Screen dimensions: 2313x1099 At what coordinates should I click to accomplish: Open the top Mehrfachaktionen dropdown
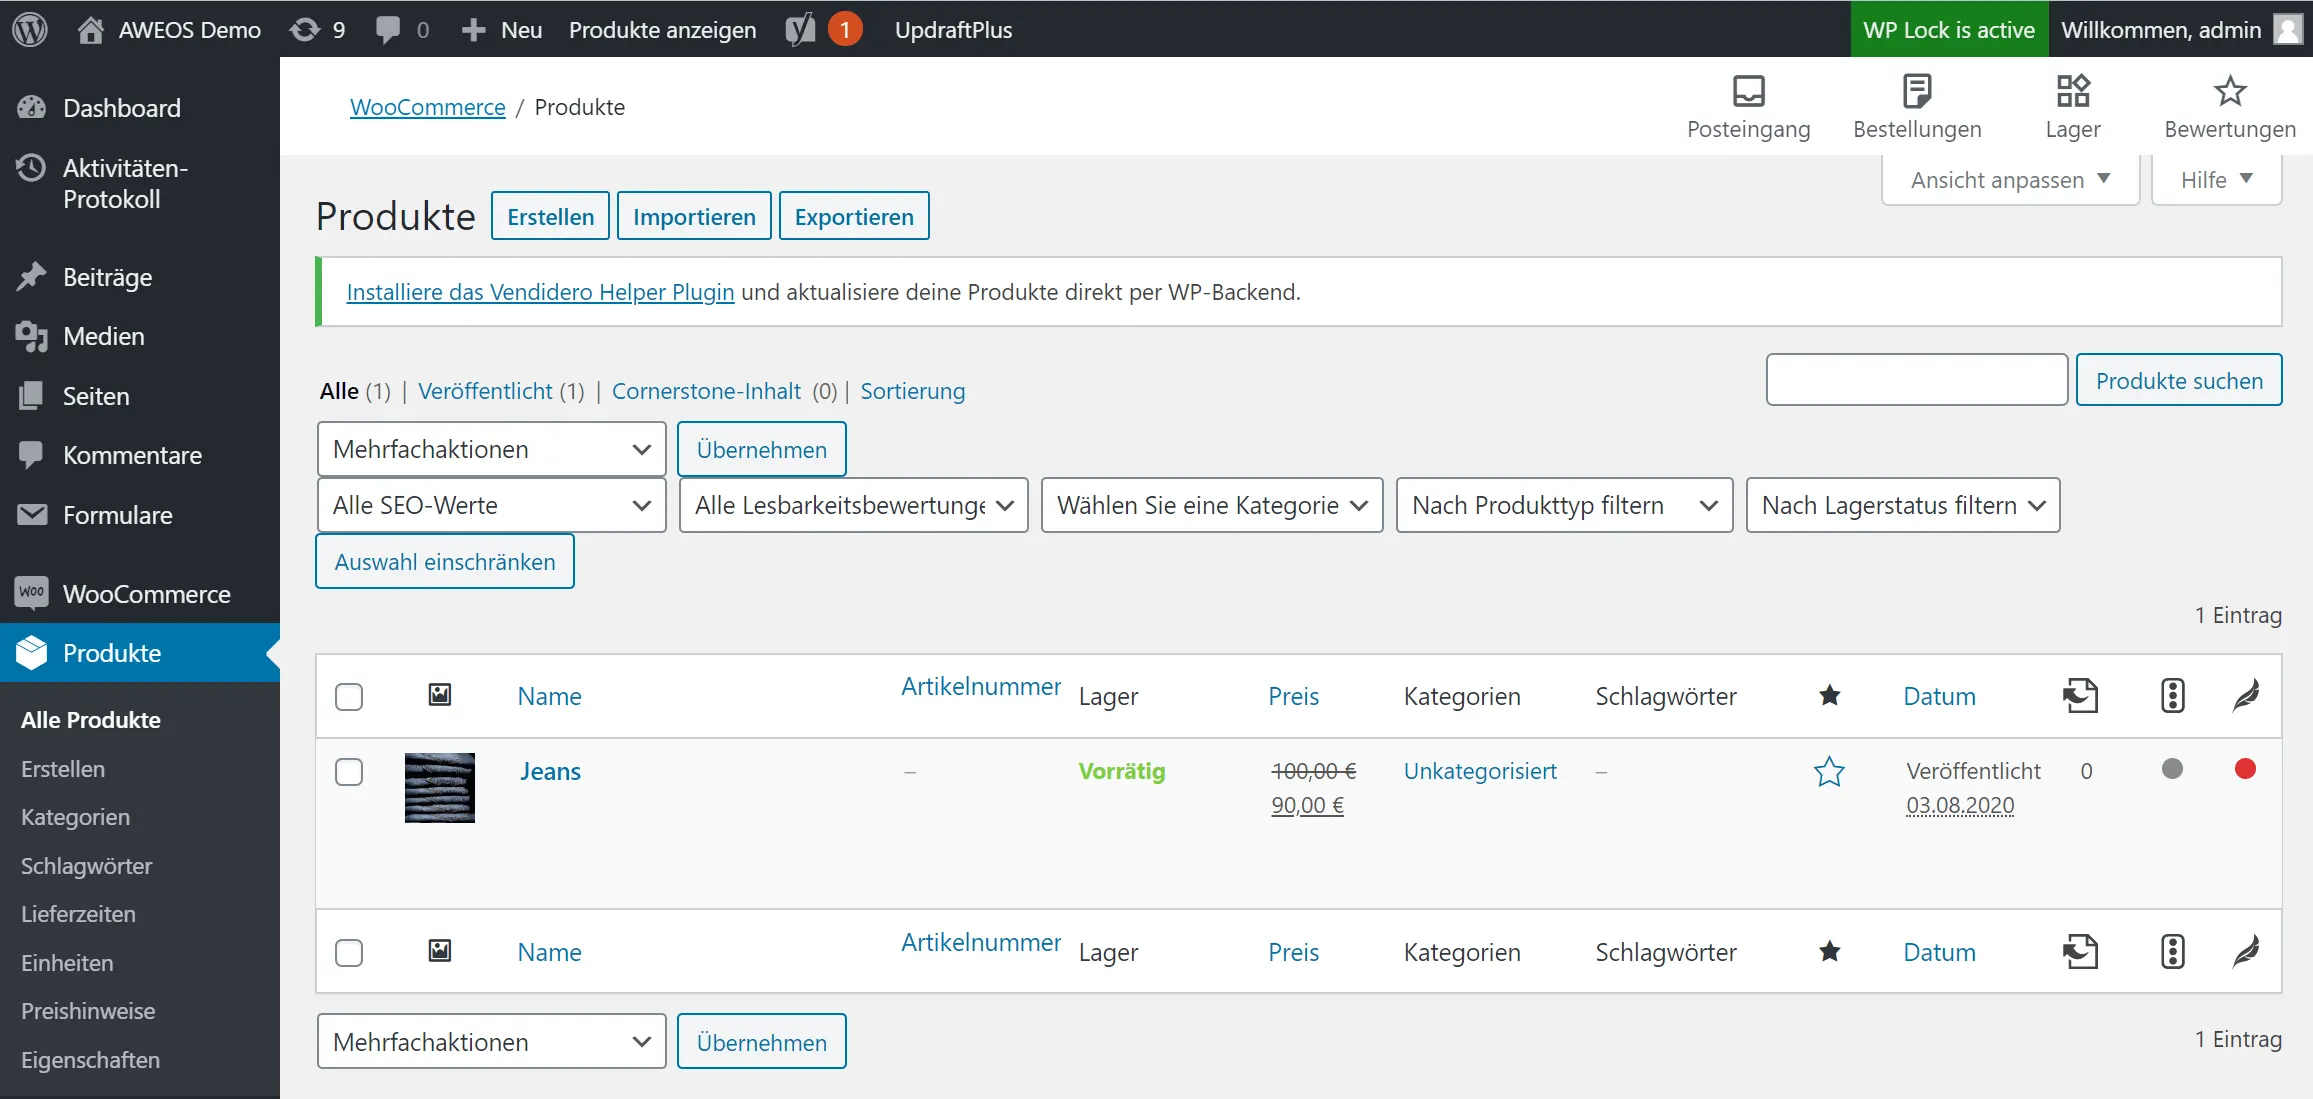[x=492, y=449]
